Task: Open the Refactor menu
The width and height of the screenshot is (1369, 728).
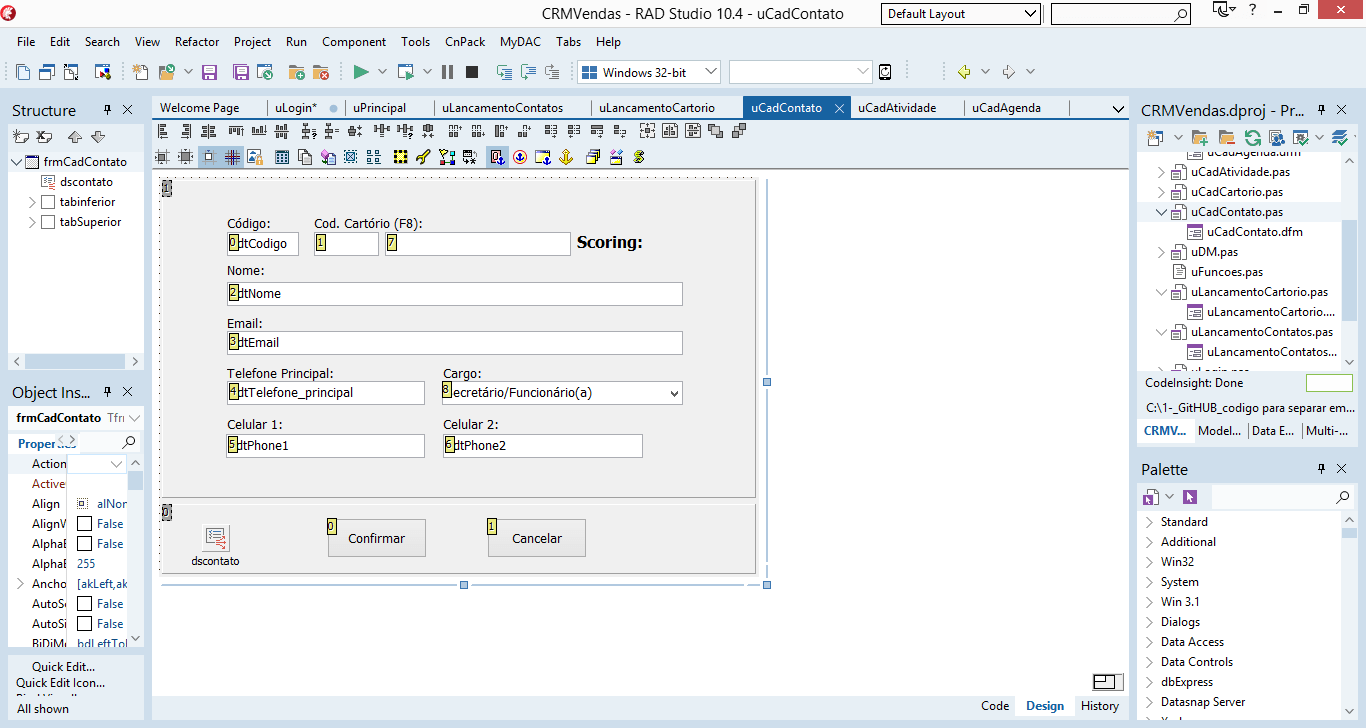Action: pos(197,42)
